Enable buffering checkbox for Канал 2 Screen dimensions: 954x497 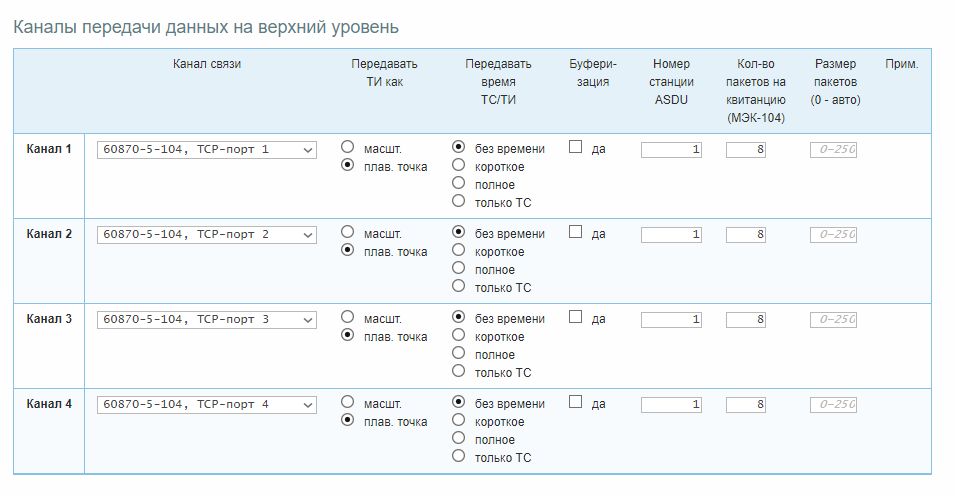(x=576, y=232)
